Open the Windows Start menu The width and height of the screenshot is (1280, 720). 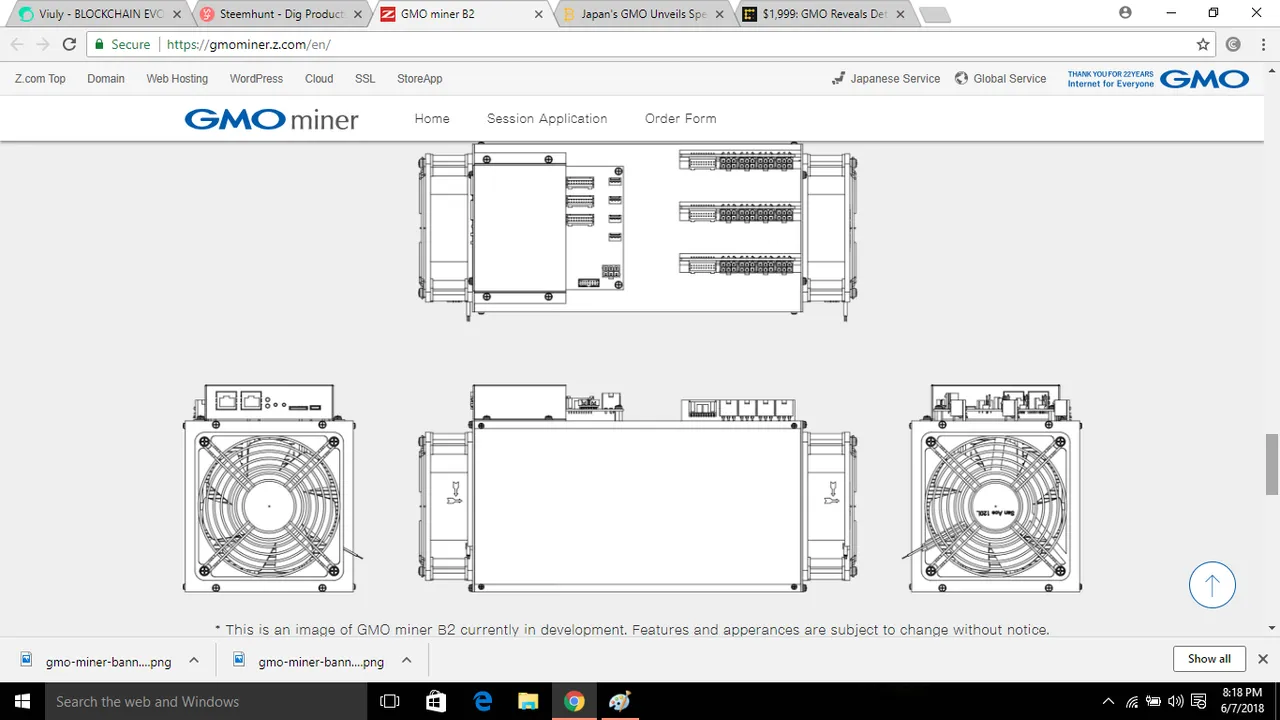pos(21,701)
